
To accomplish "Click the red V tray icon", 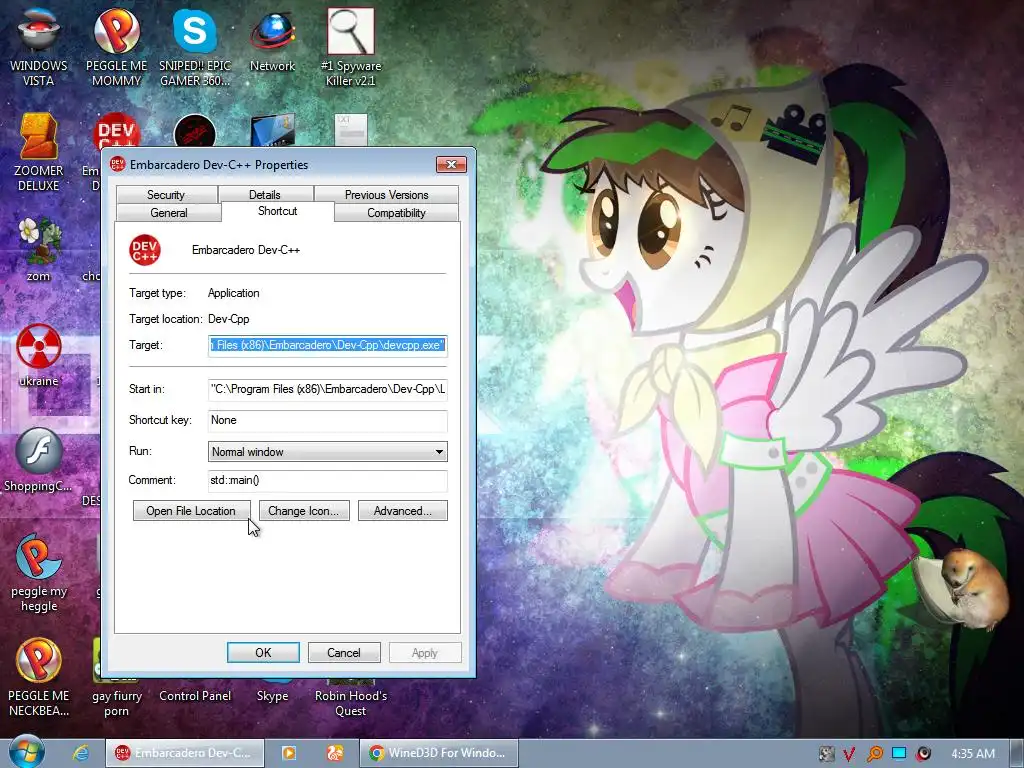I will tap(849, 754).
